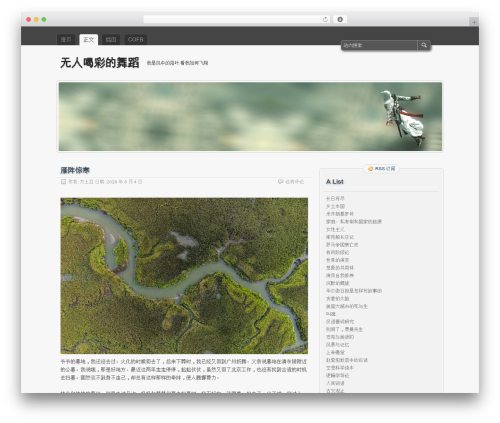Image resolution: width=500 pixels, height=423 pixels.
Task: Click the browser reload icon
Action: [x=325, y=19]
